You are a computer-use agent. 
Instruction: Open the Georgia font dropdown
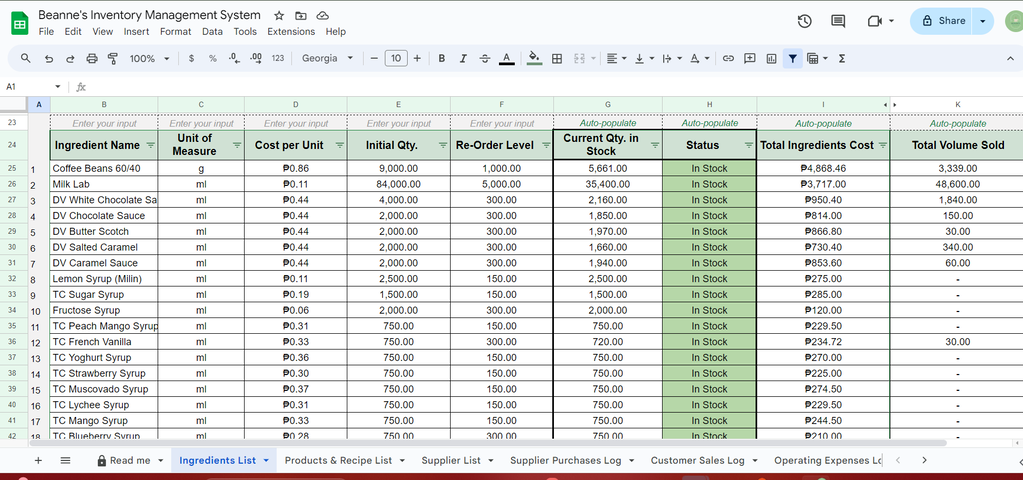(328, 59)
